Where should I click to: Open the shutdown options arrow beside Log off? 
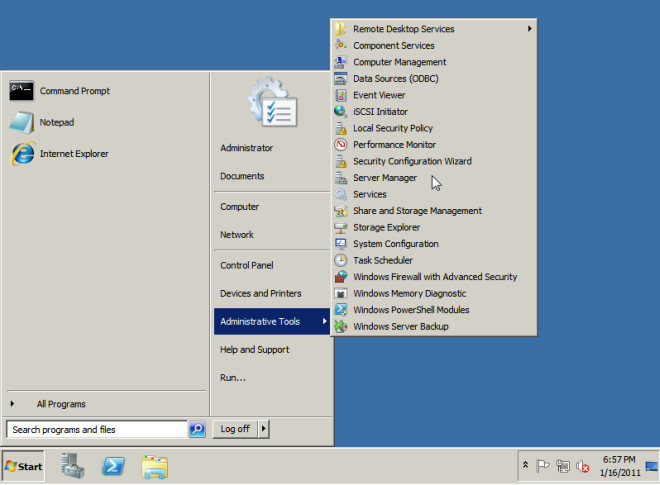(x=263, y=429)
